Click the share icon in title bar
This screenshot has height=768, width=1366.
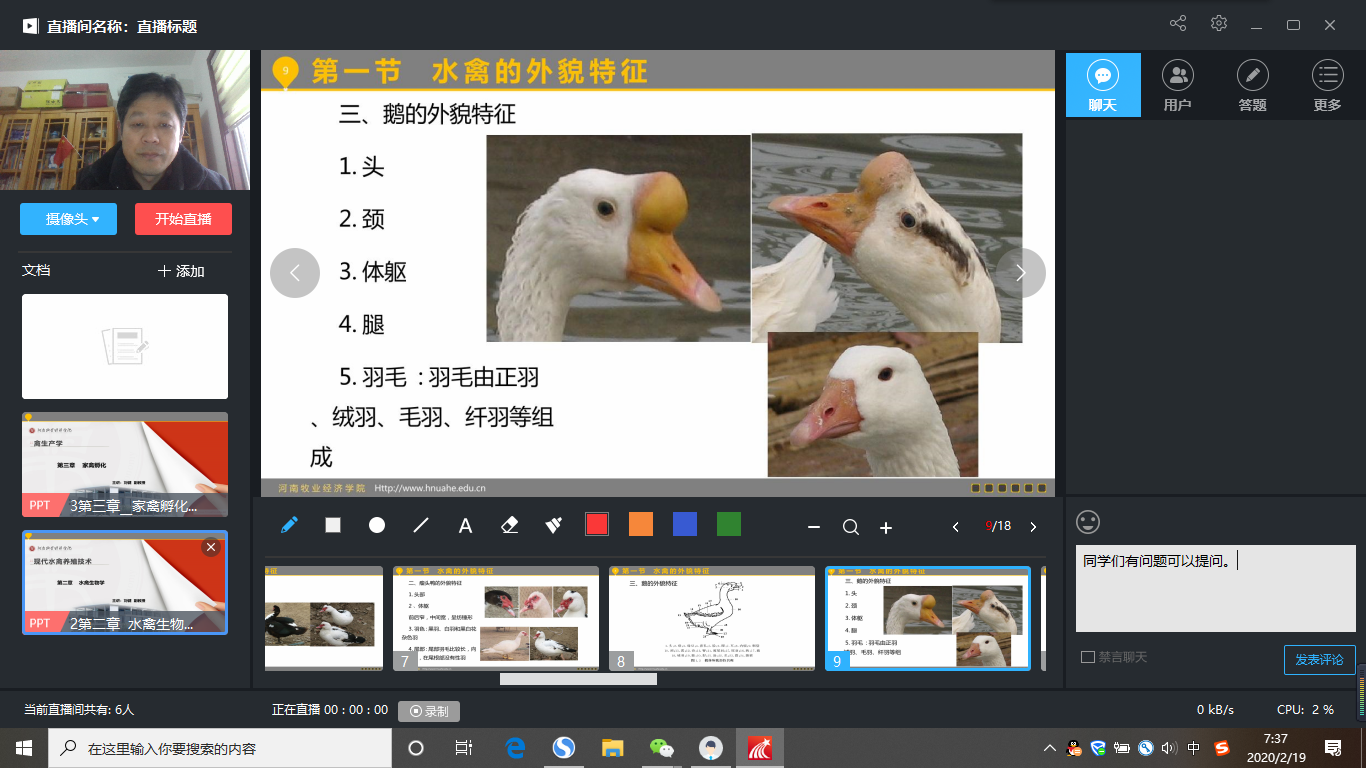[1178, 24]
